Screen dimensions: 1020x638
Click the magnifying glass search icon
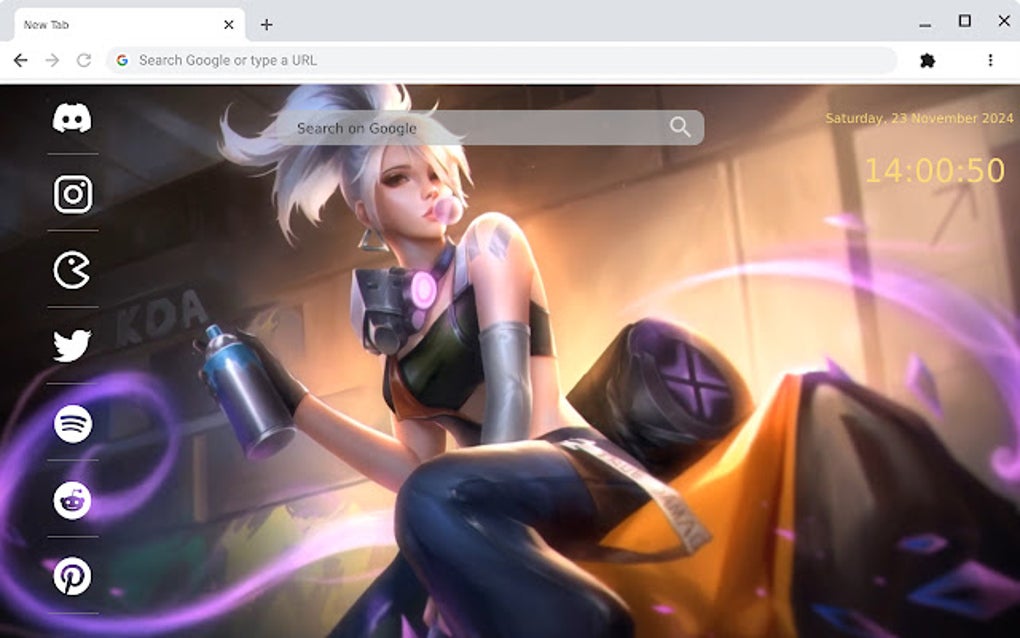(680, 127)
